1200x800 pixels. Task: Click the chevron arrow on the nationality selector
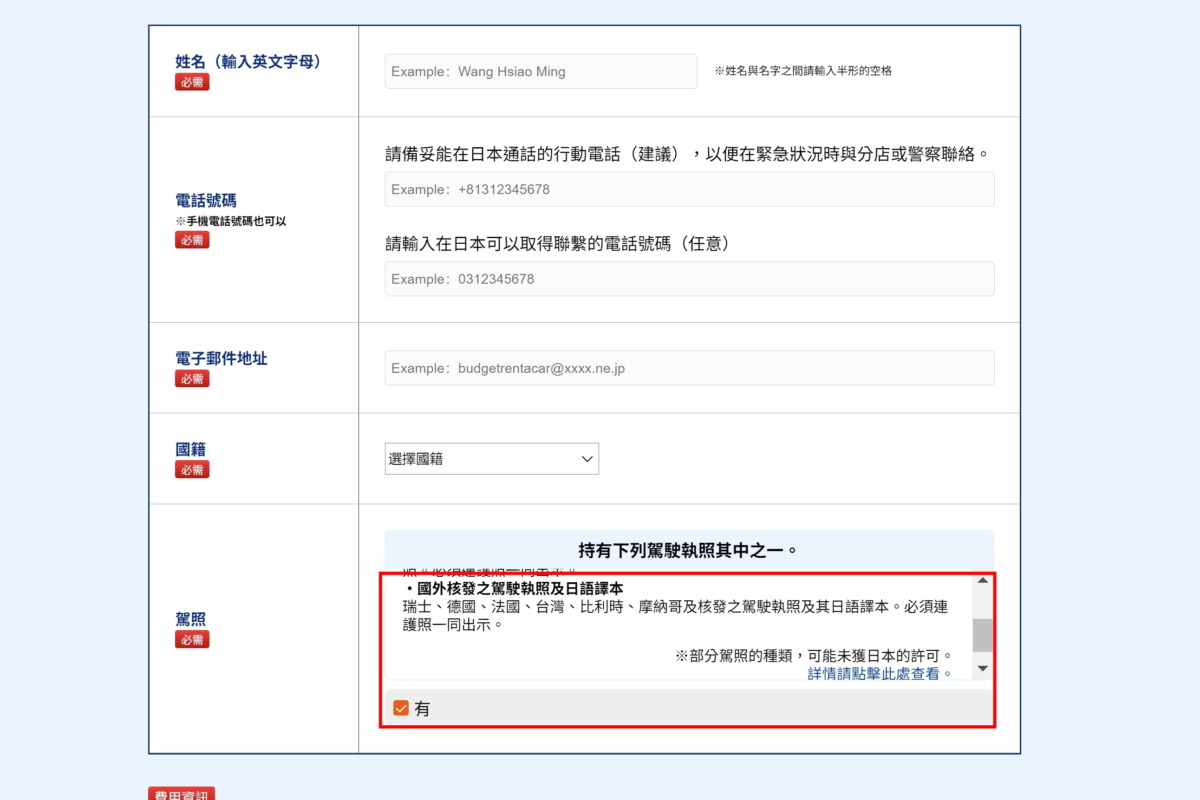587,459
